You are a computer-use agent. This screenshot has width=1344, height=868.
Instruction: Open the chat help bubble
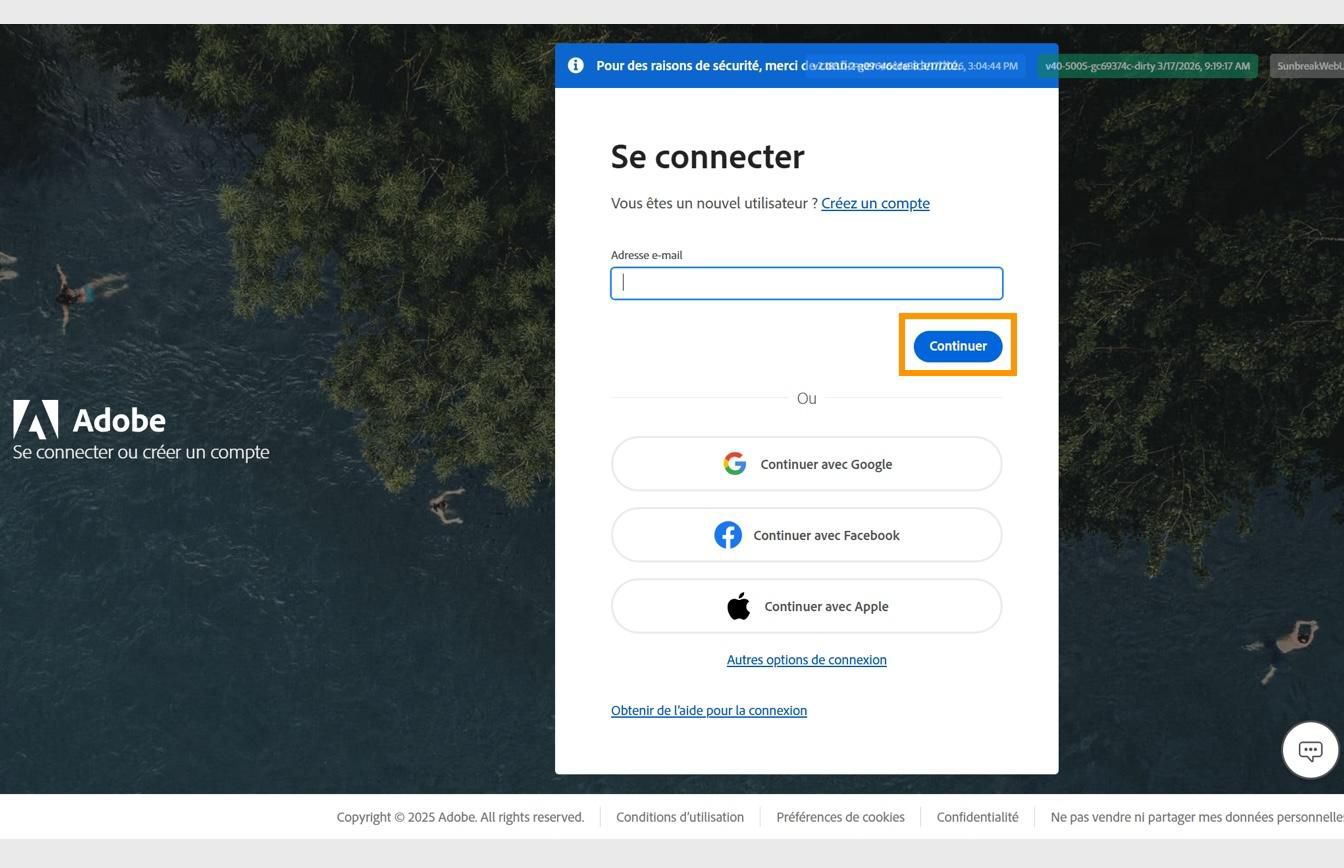tap(1310, 749)
